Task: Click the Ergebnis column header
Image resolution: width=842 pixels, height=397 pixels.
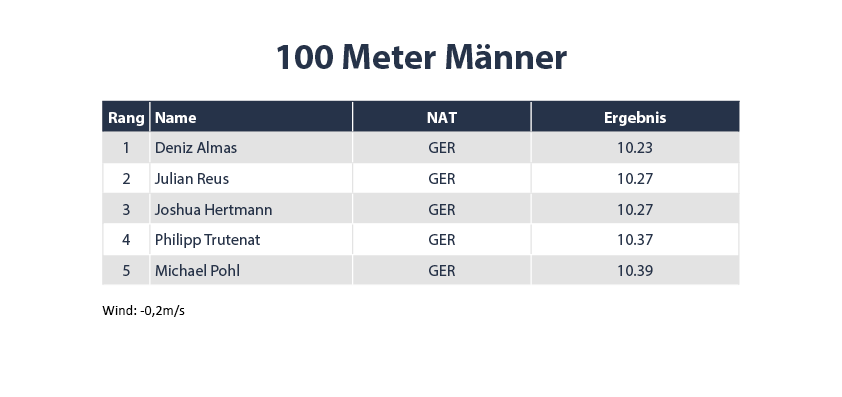Action: (x=635, y=117)
